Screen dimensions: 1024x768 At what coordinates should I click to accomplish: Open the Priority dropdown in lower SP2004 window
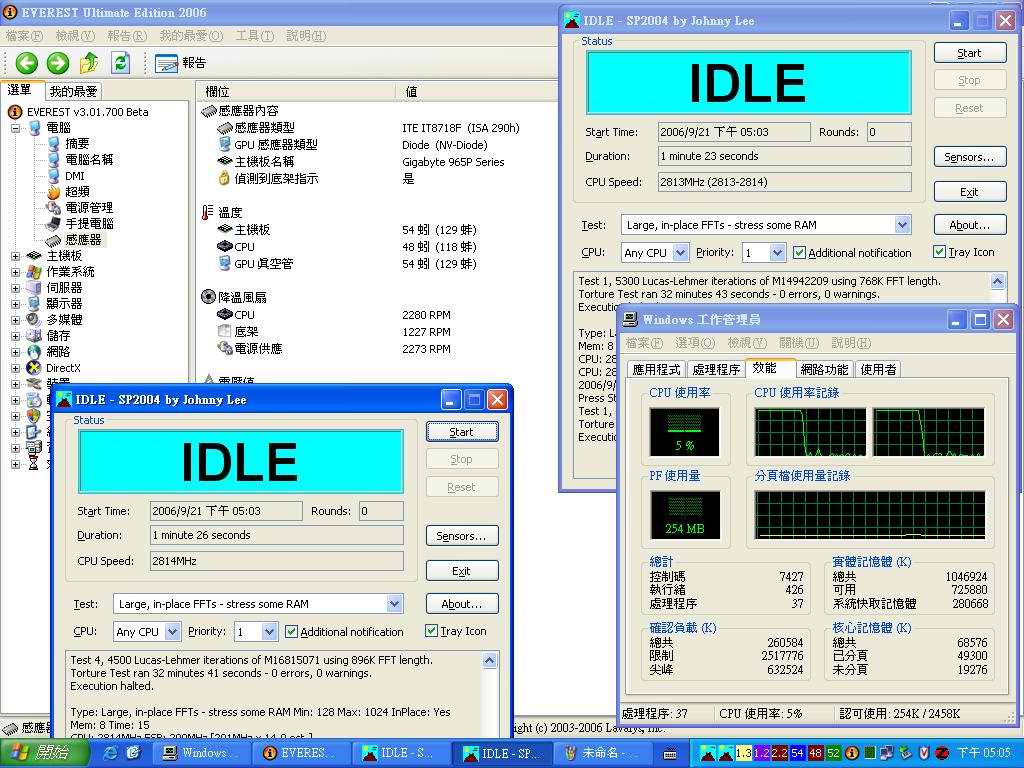tap(270, 632)
